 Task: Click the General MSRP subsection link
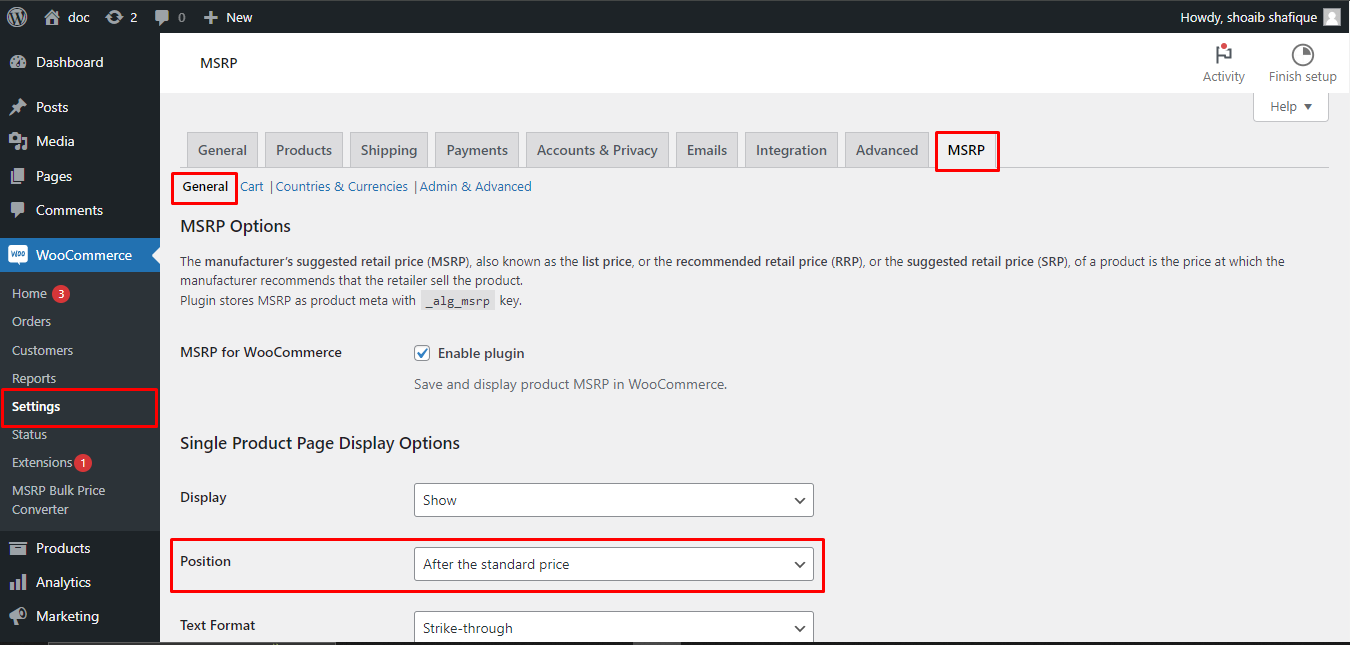tap(205, 187)
